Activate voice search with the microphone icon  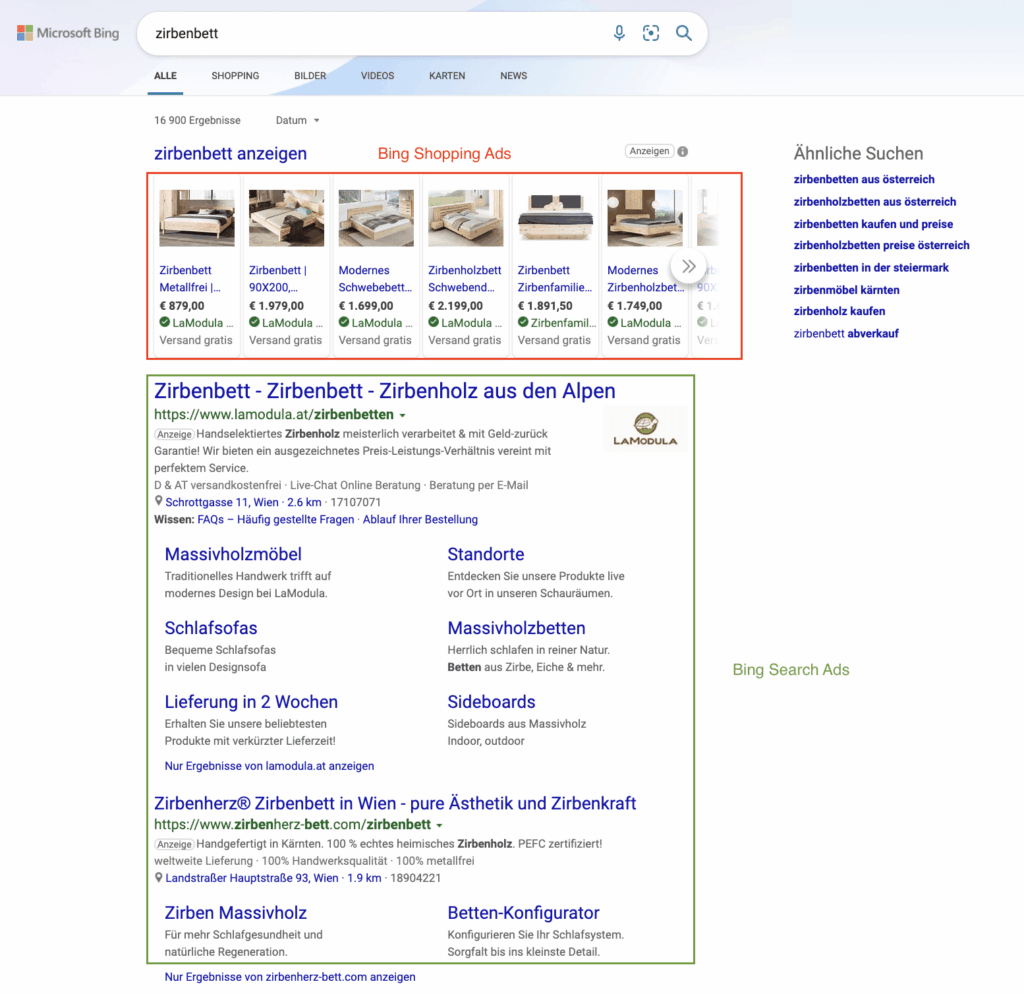(x=618, y=33)
